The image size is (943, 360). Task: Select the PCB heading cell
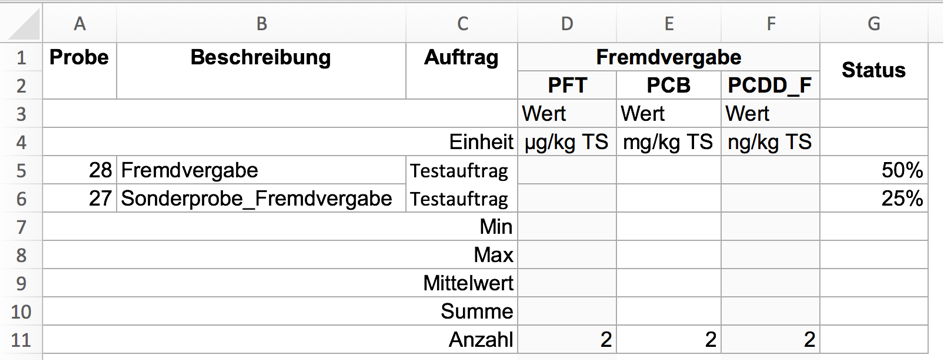tap(669, 86)
